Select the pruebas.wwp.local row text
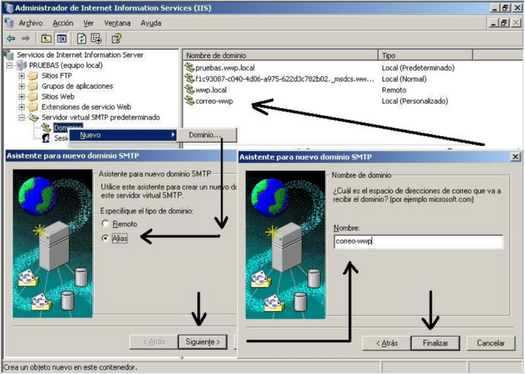 click(x=225, y=68)
